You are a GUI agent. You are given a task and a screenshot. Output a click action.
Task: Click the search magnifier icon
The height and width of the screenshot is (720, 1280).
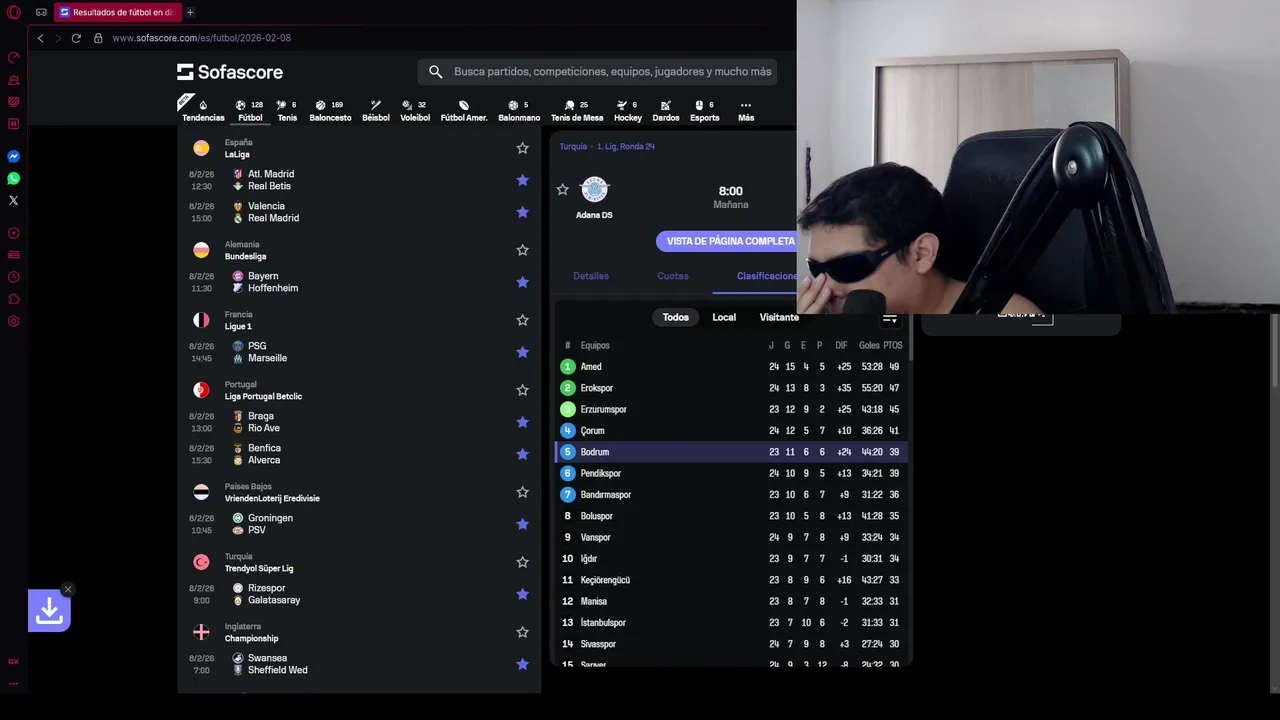point(435,72)
